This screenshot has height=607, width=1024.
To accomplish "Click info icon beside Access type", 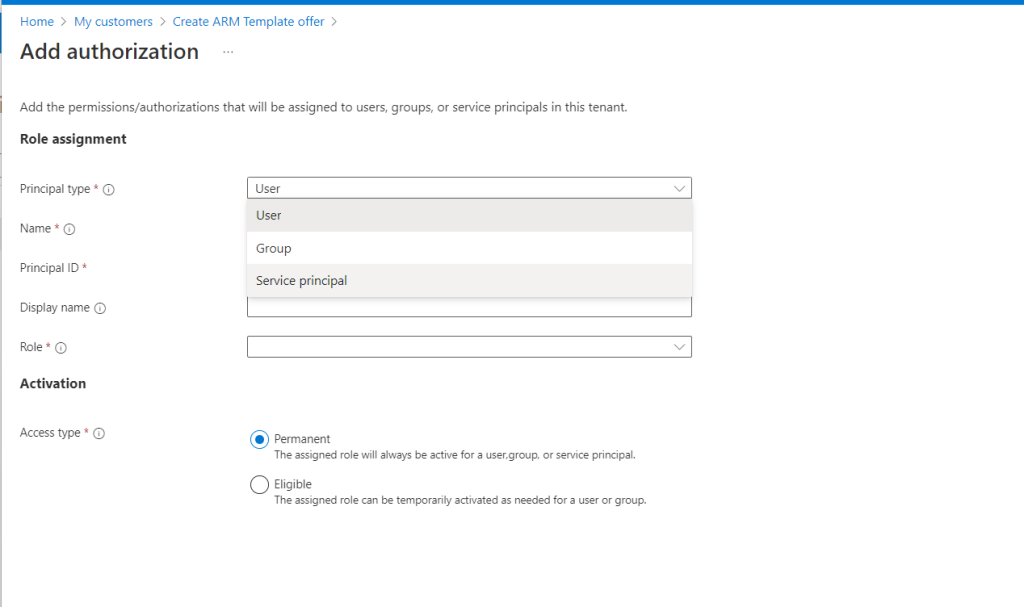I will (x=99, y=434).
